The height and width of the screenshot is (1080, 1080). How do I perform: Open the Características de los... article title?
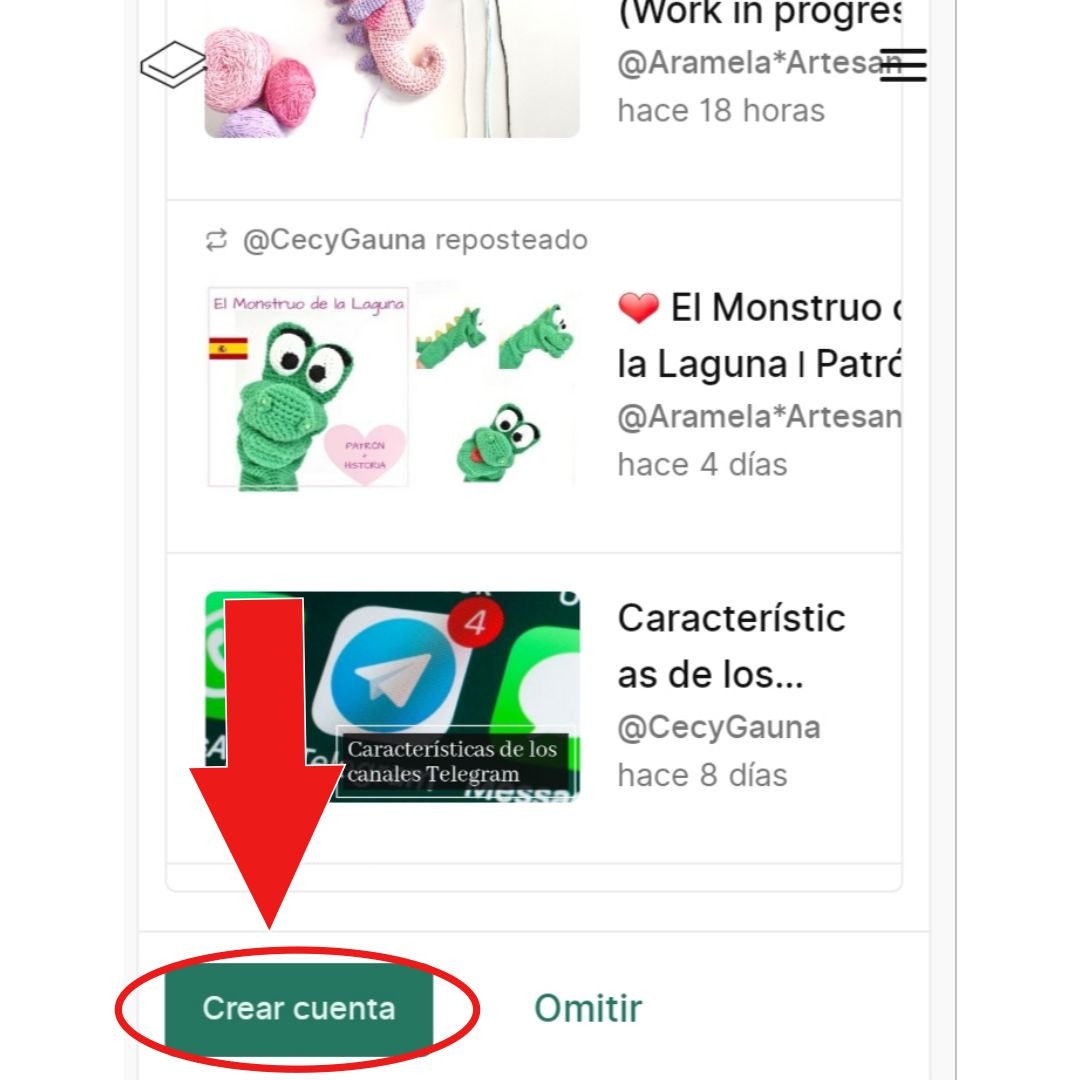coord(731,645)
